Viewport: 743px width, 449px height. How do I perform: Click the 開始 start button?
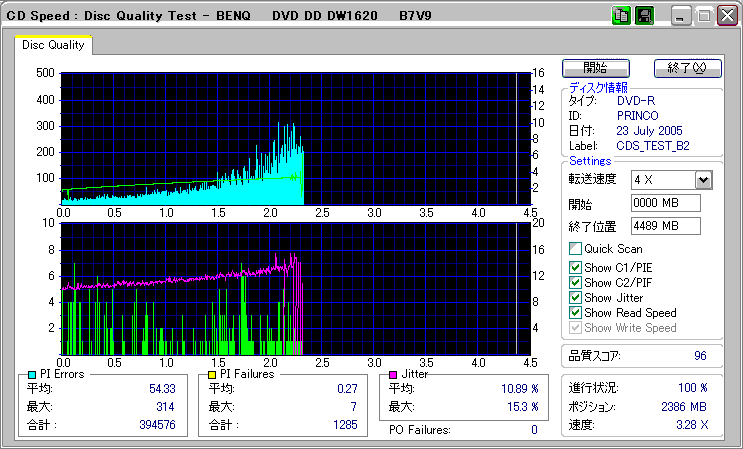(596, 68)
